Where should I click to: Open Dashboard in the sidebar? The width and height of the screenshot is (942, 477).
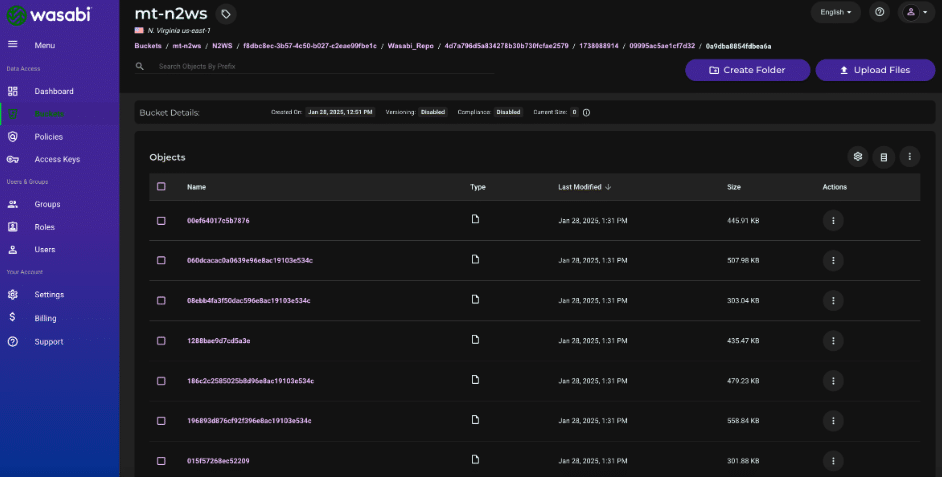click(53, 91)
